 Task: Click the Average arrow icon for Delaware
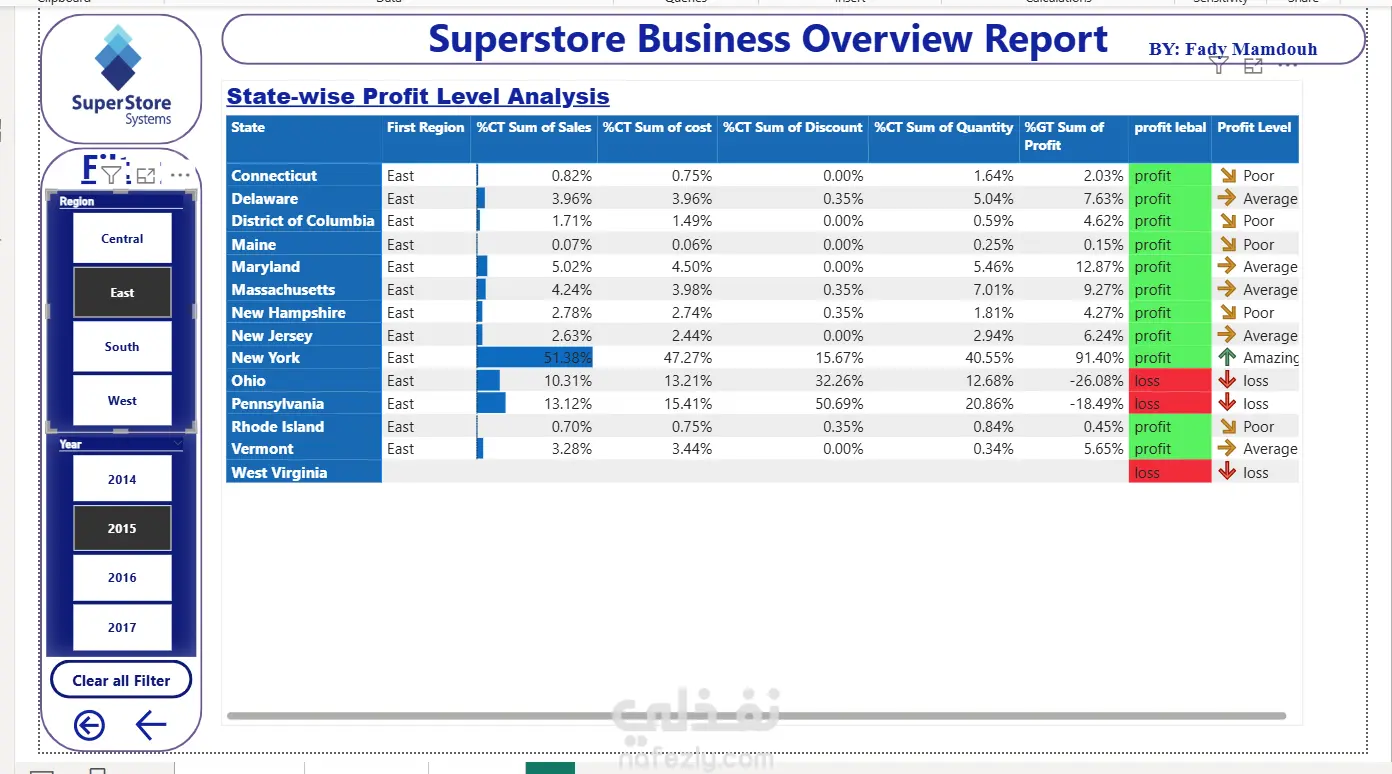click(1227, 198)
